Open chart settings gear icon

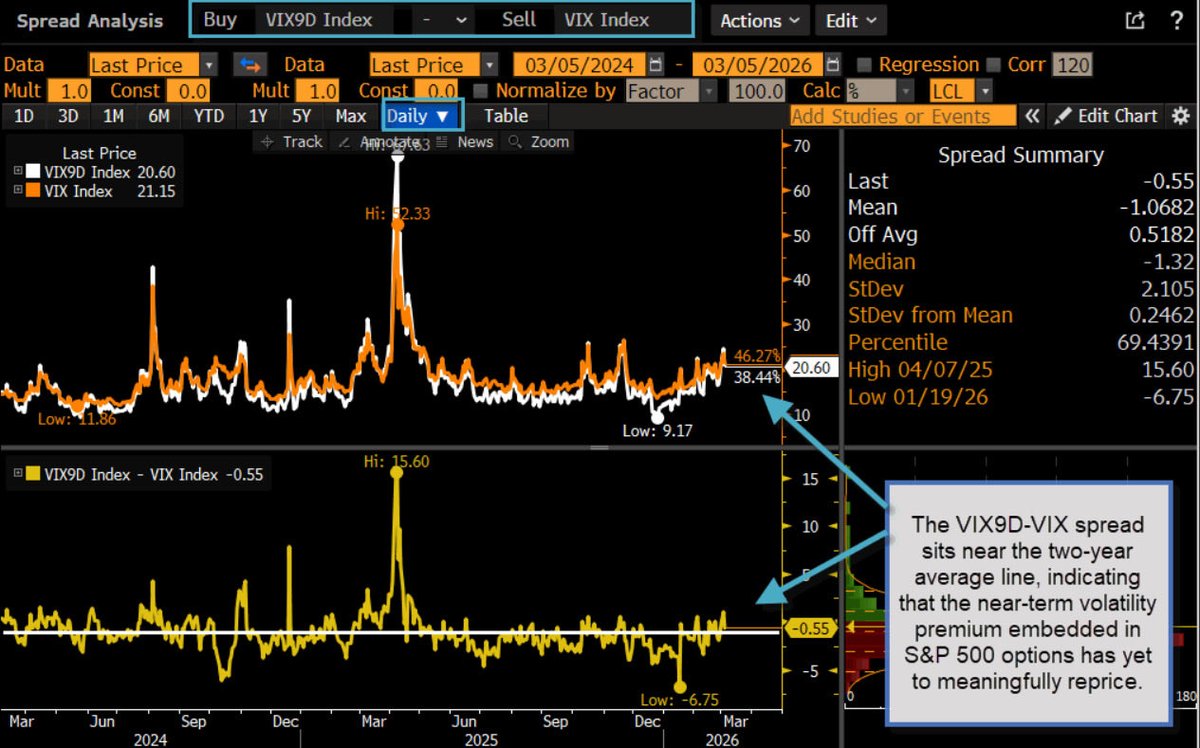click(1180, 116)
